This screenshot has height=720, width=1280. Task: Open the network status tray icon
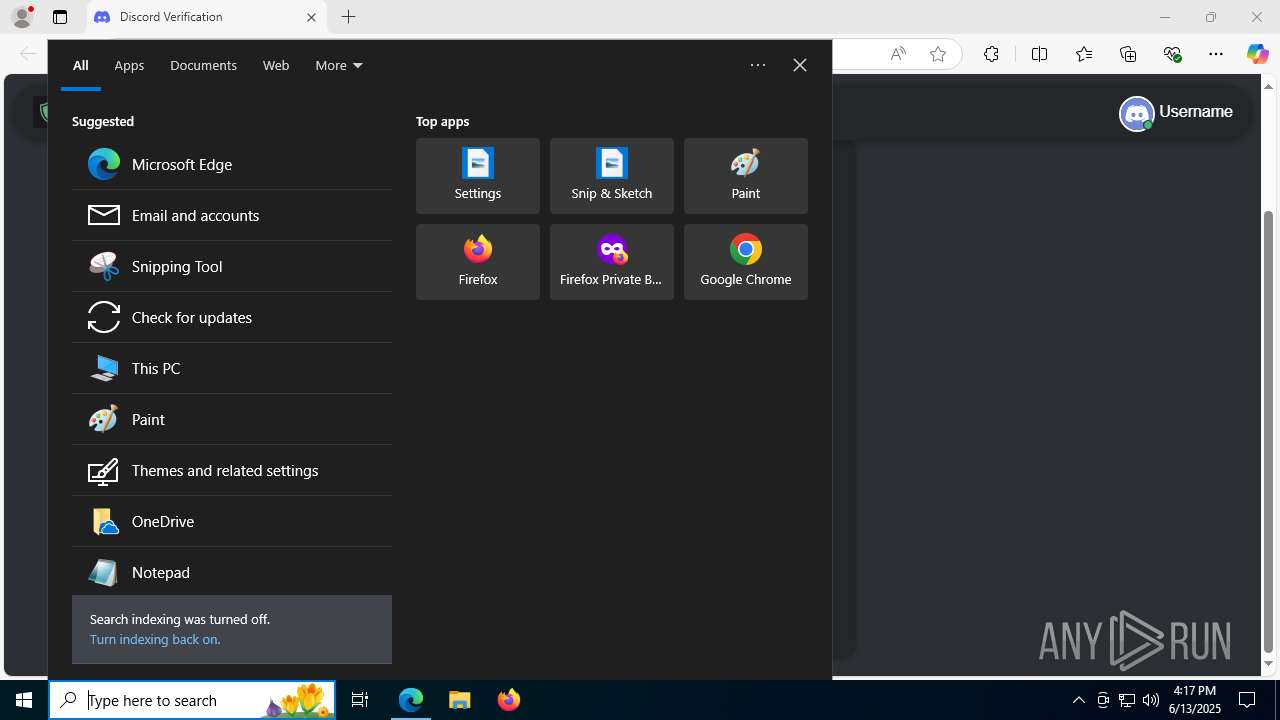[1127, 700]
